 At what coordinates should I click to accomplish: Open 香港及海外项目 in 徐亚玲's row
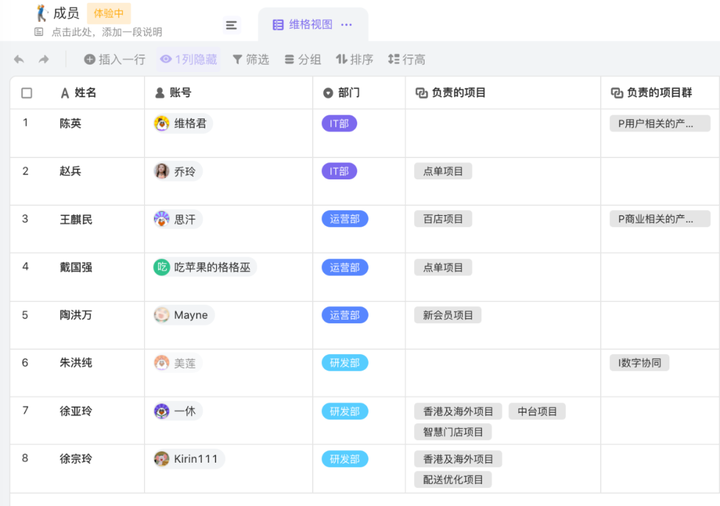point(458,411)
